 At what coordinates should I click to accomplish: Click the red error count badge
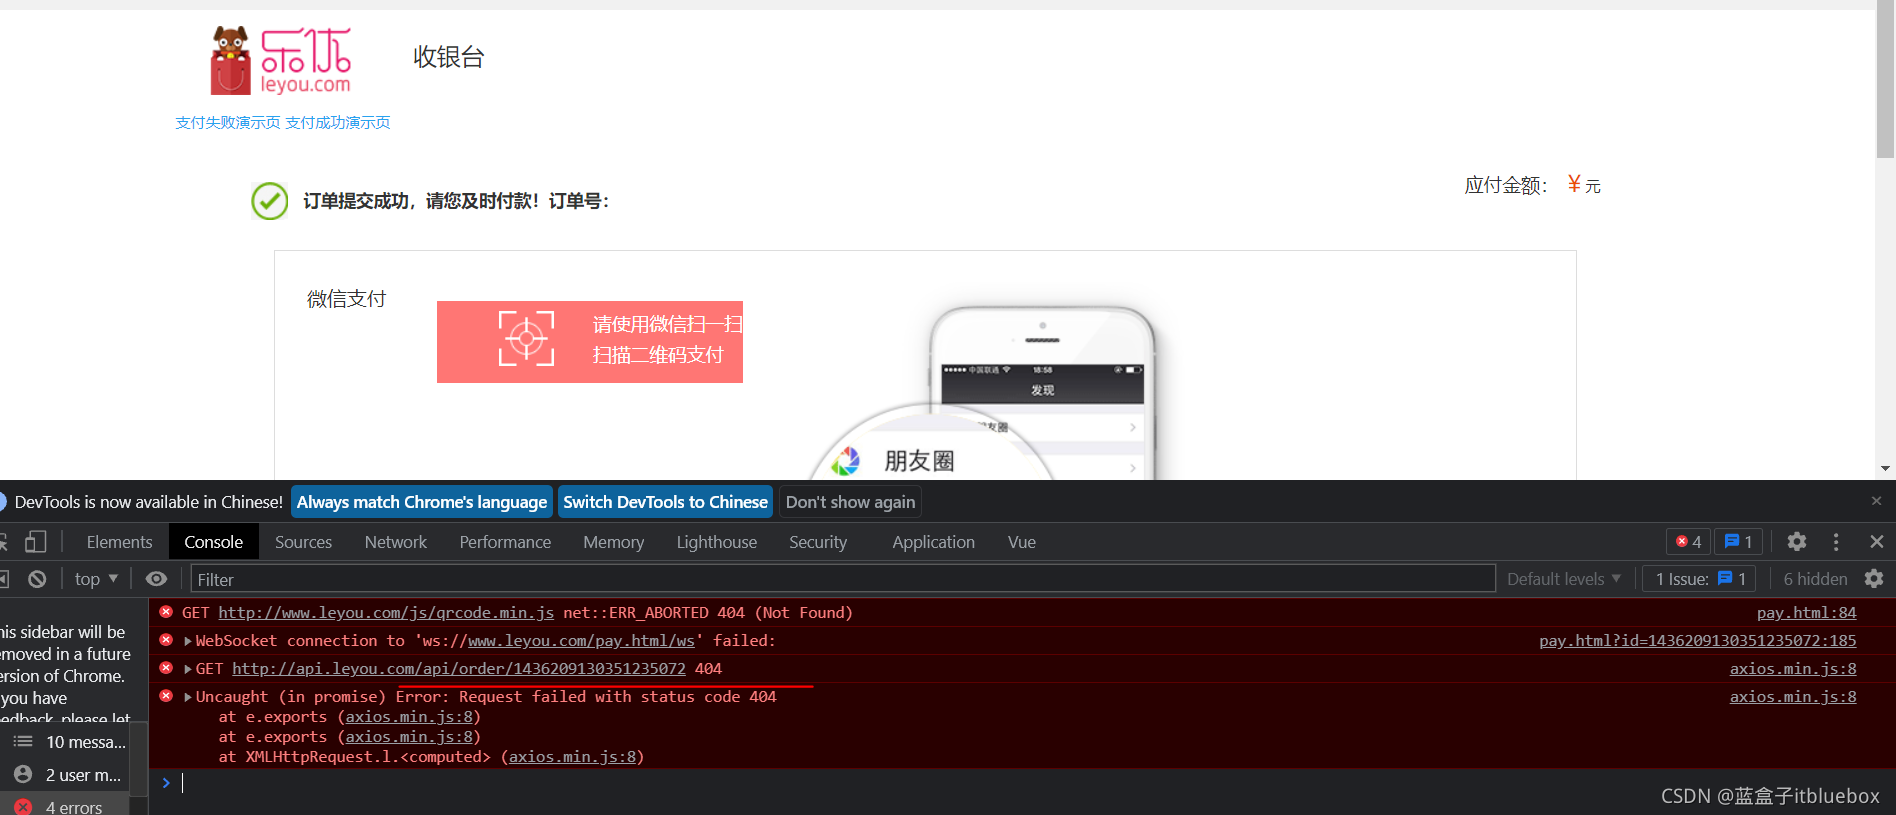[1688, 541]
